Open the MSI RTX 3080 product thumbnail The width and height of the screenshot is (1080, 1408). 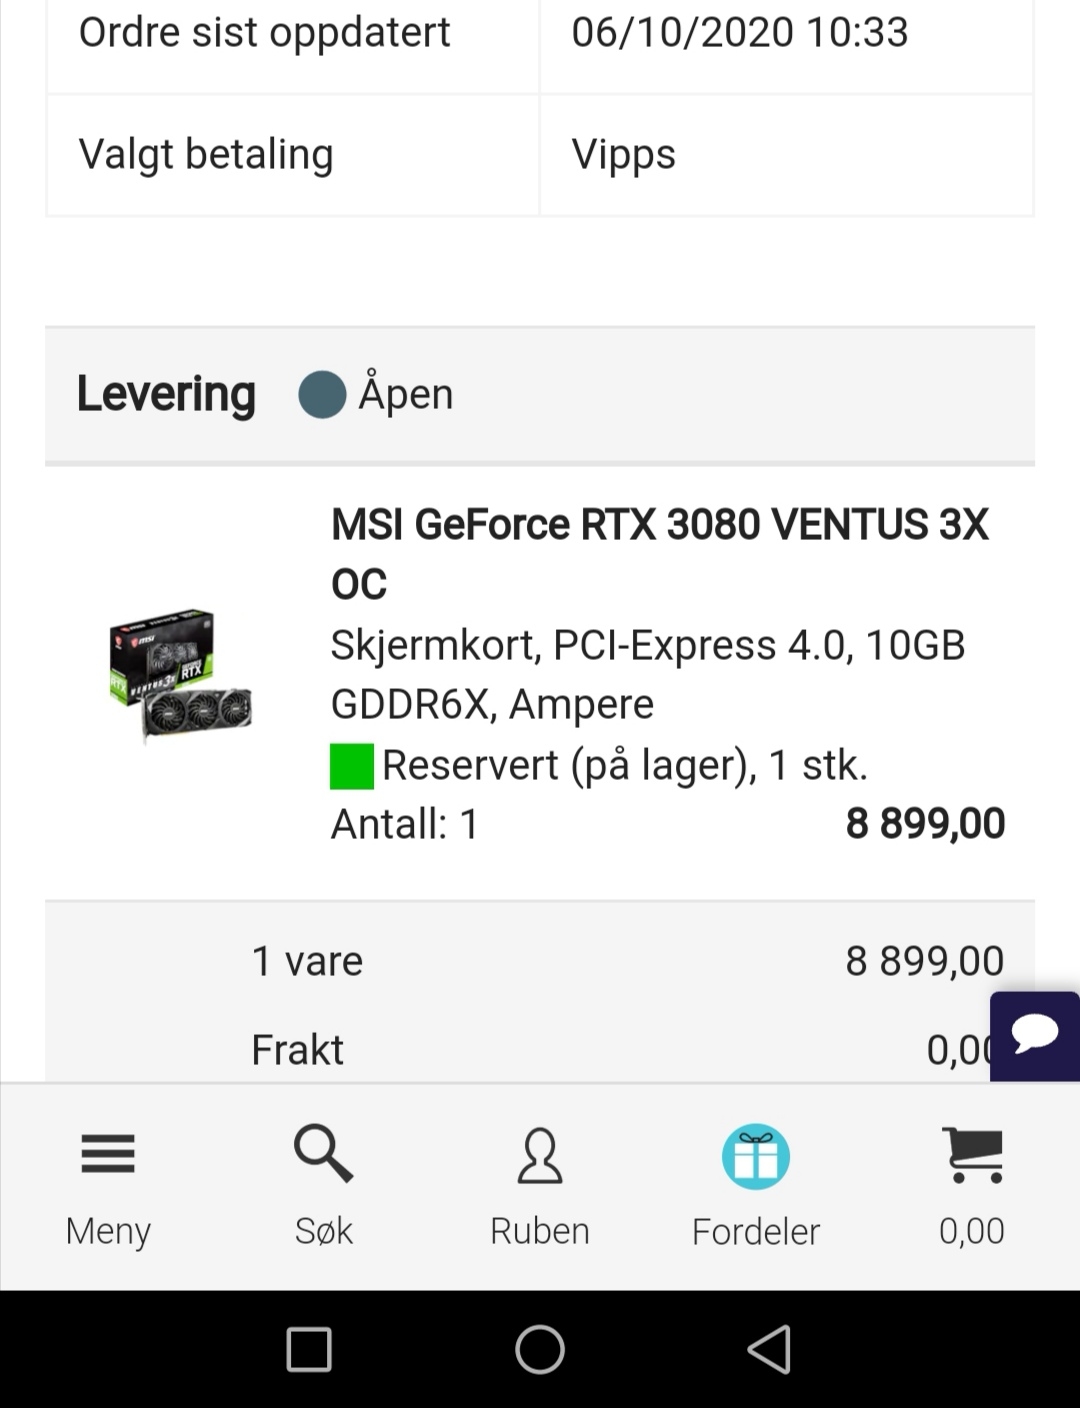click(x=180, y=674)
